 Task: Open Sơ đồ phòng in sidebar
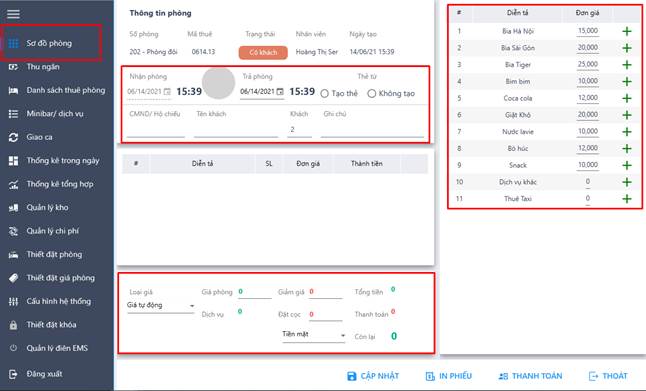coord(49,43)
